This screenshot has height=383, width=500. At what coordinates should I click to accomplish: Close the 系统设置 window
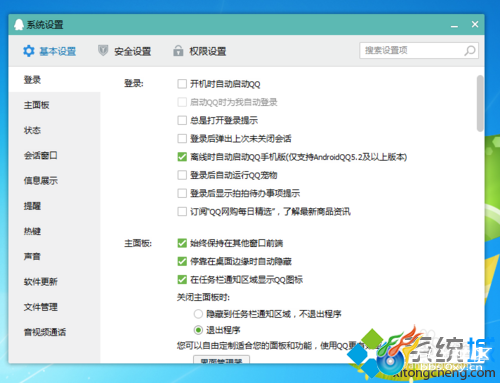[x=475, y=24]
